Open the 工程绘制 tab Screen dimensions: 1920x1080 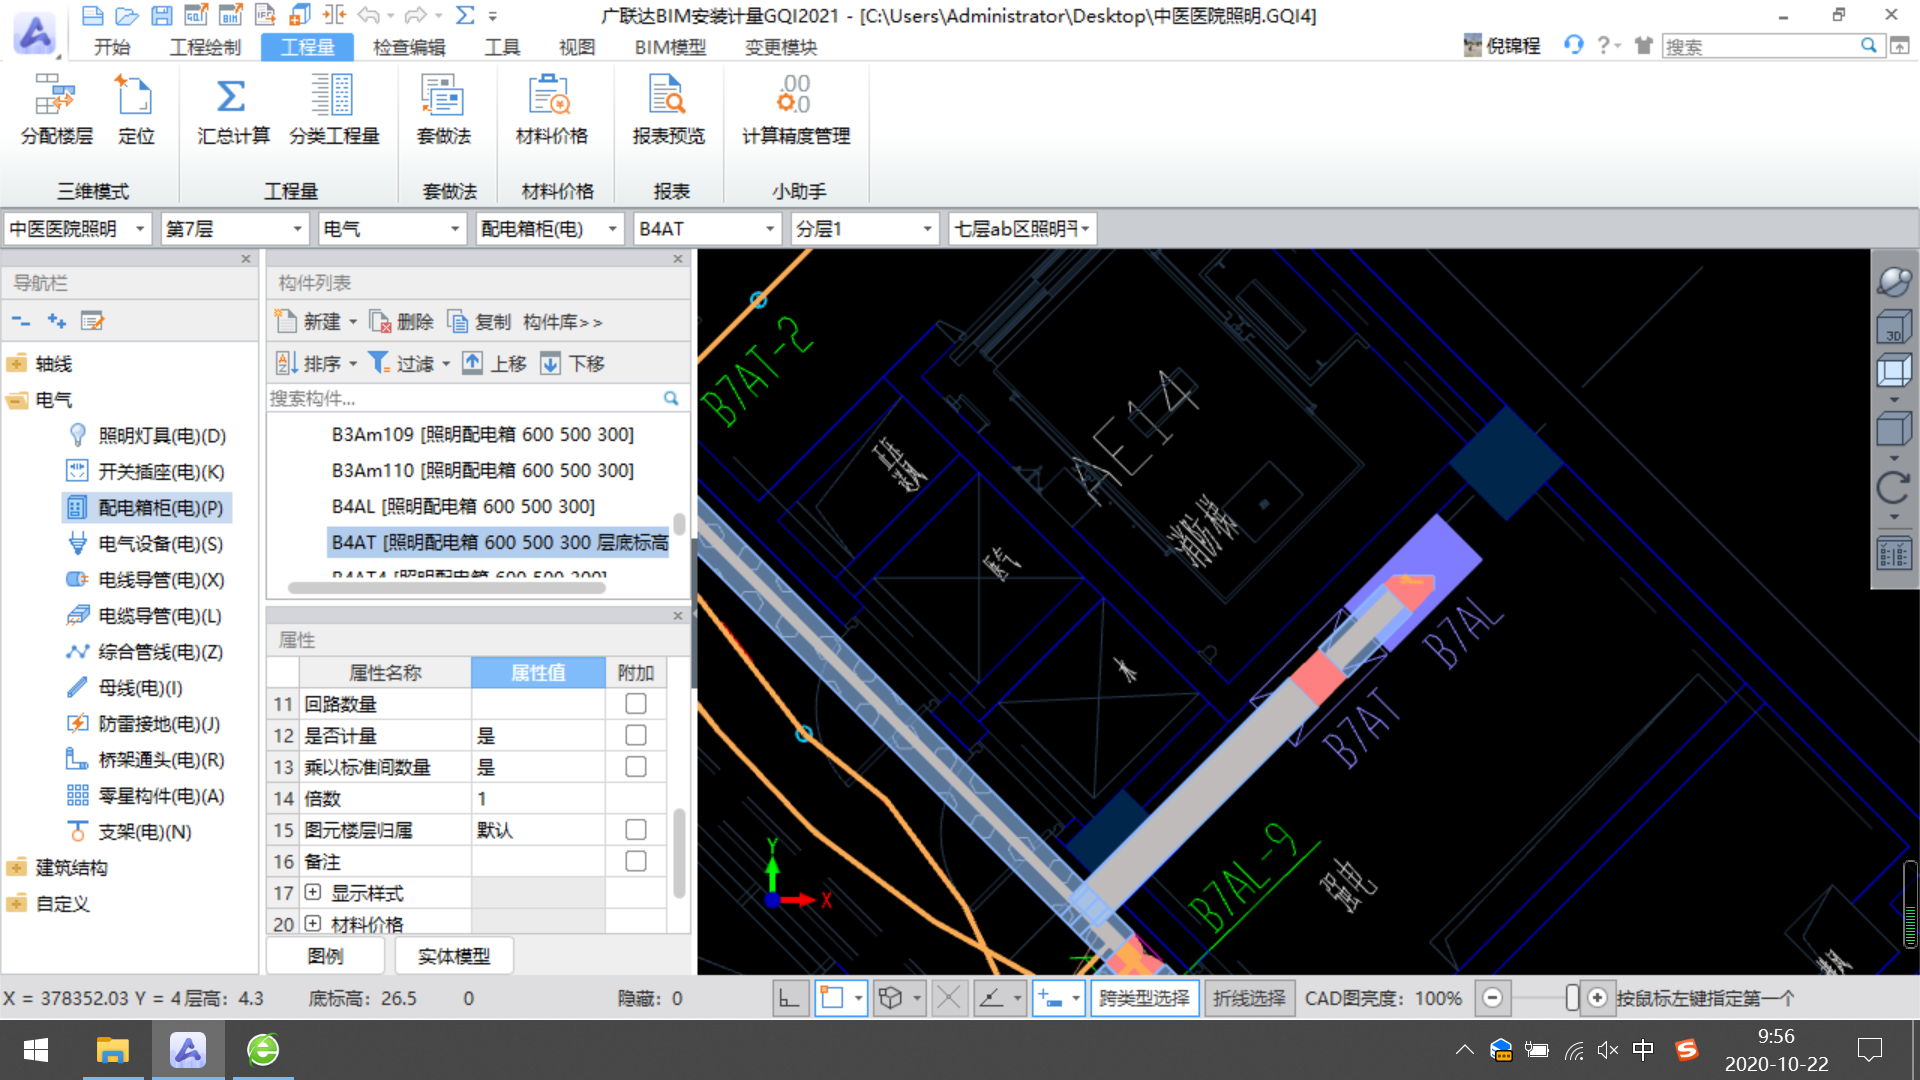point(205,46)
